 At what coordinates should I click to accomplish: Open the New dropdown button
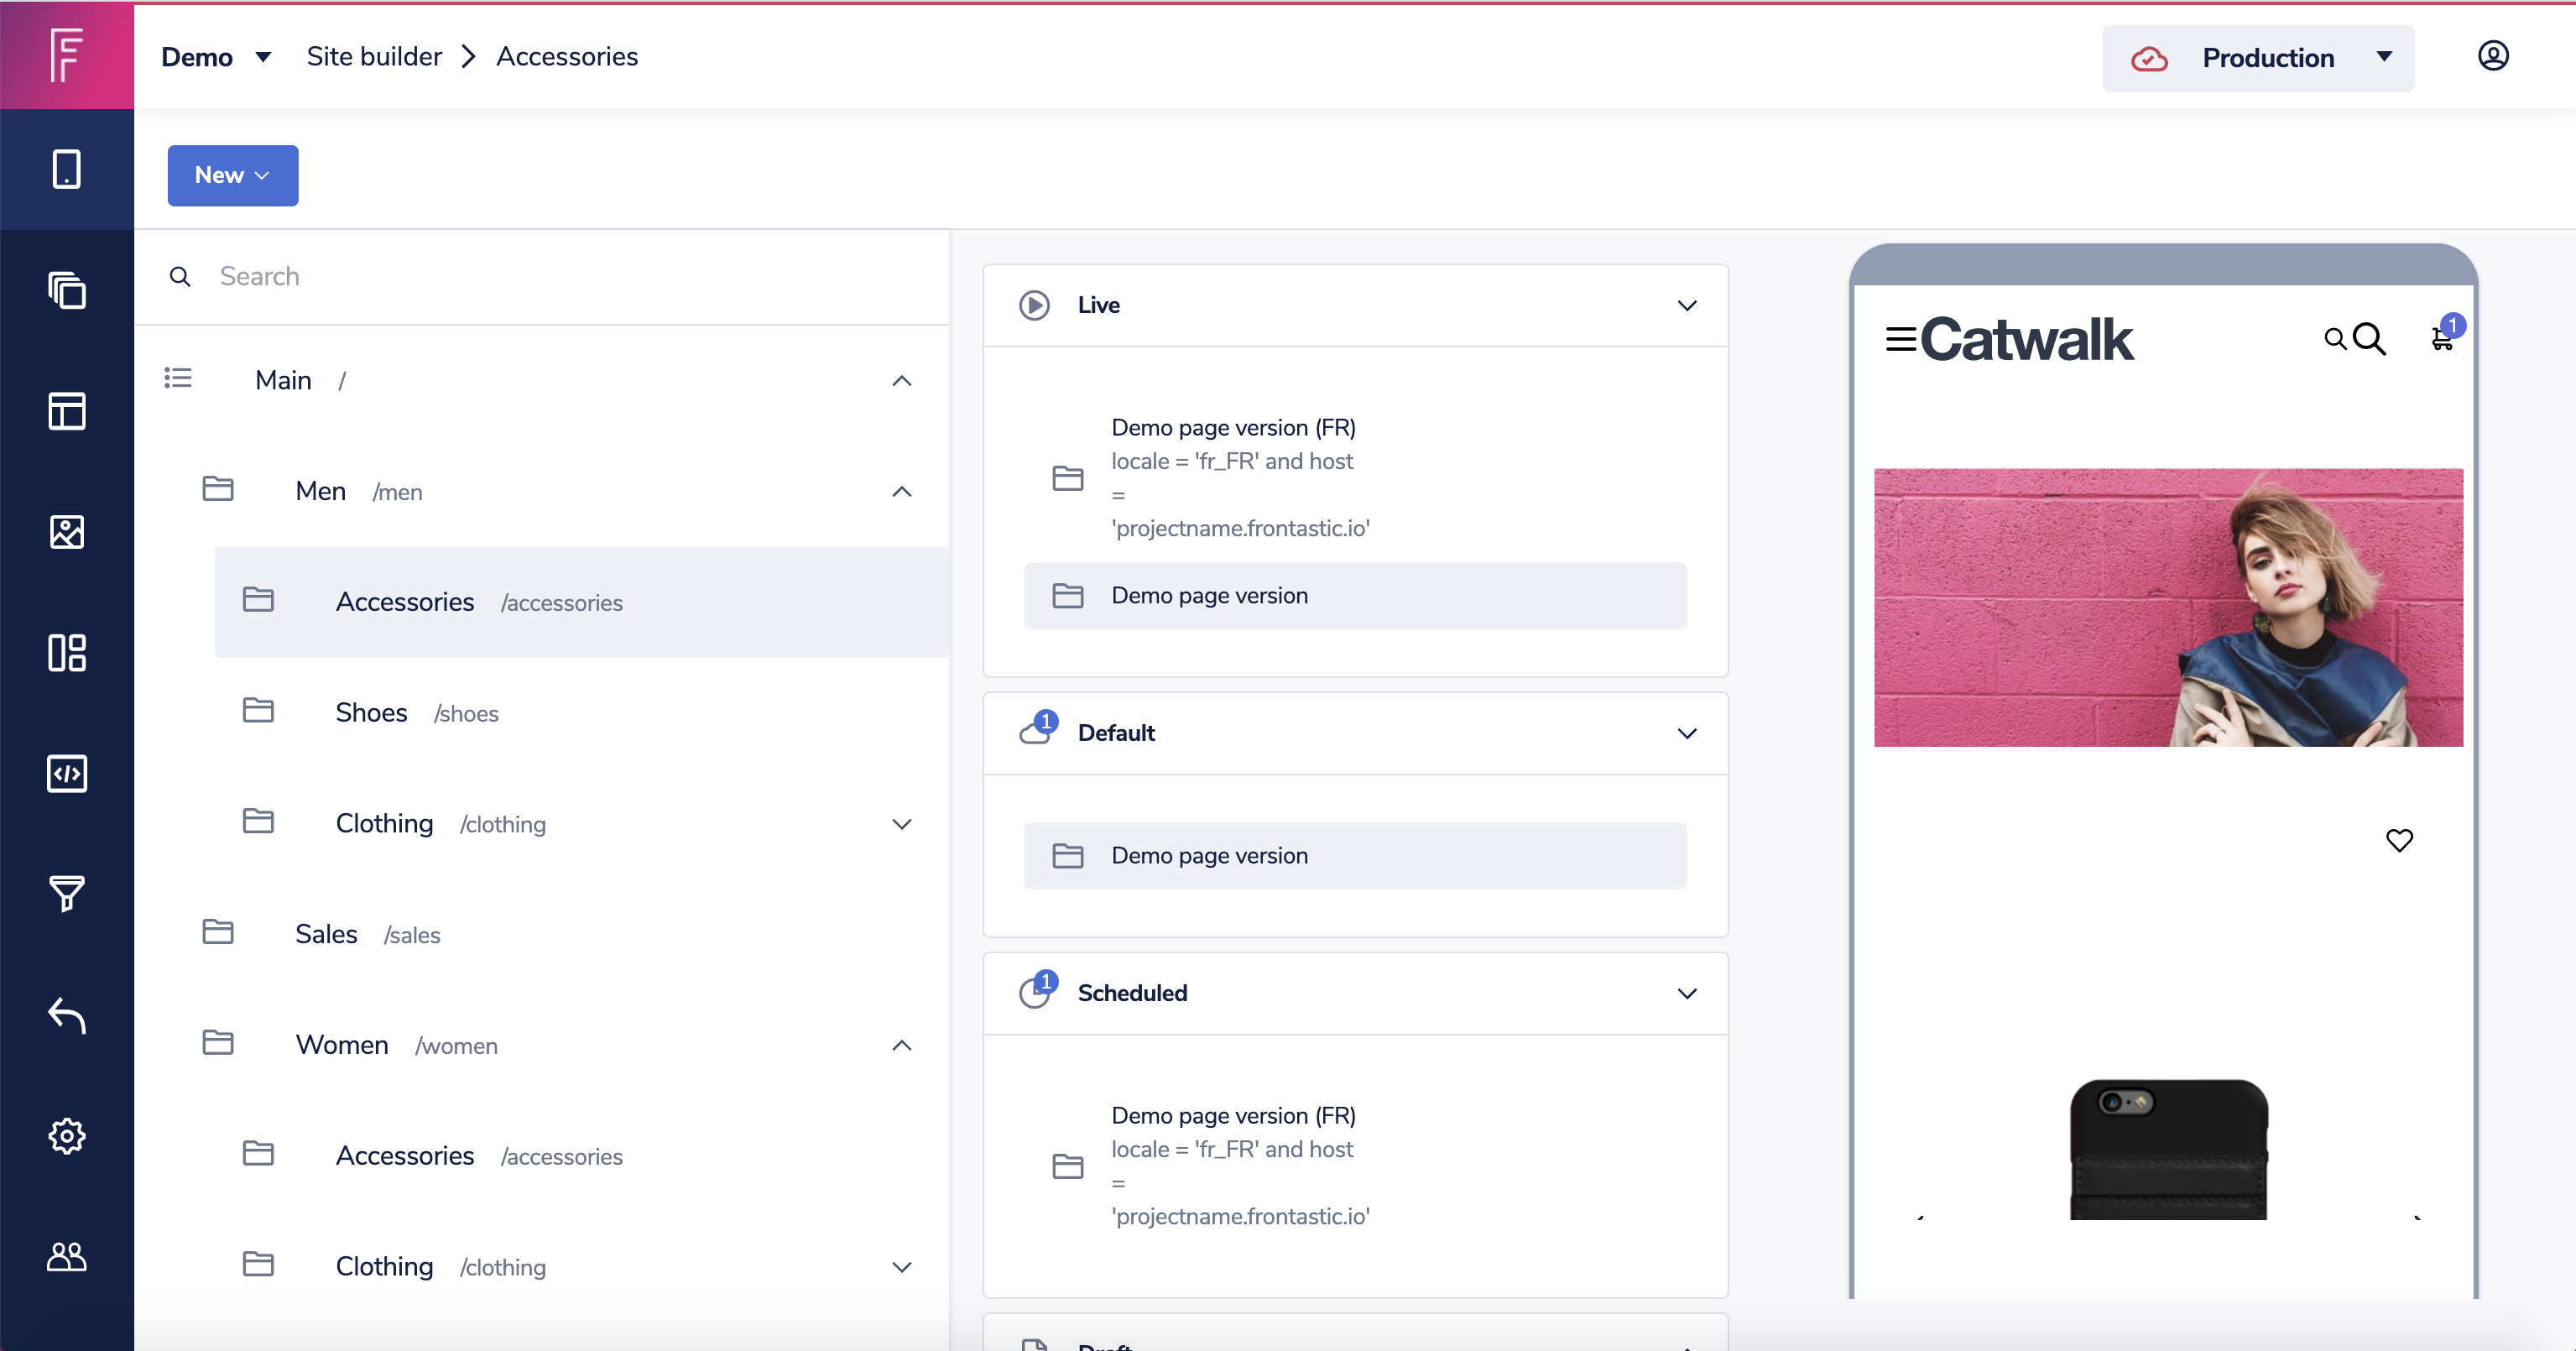coord(232,175)
